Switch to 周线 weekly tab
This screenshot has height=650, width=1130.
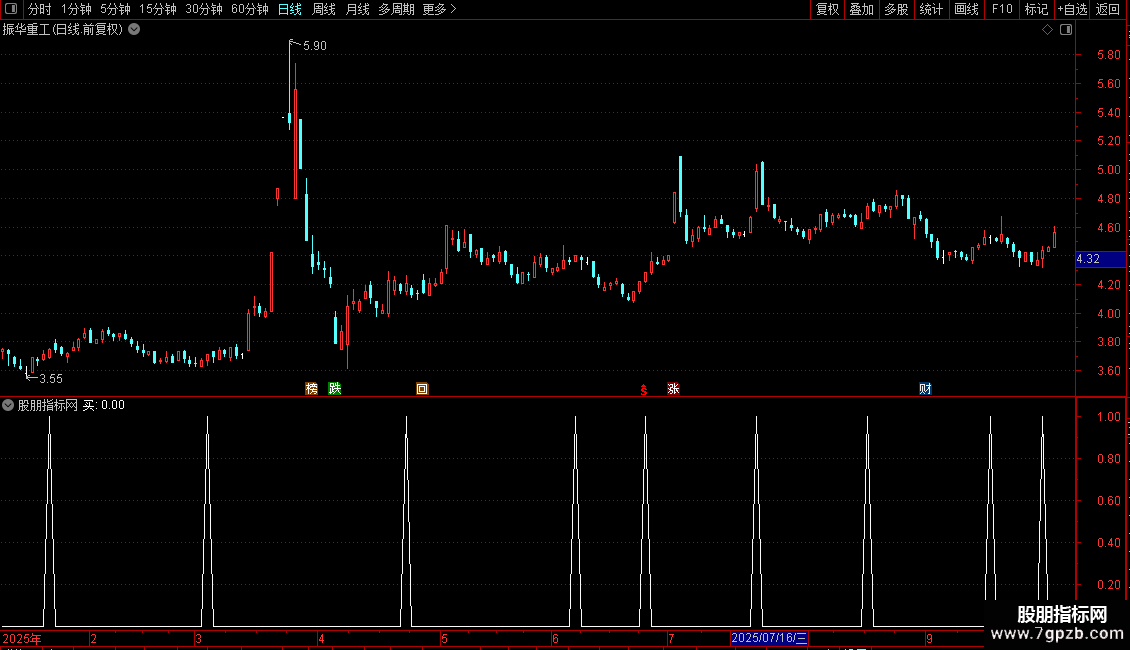(324, 9)
